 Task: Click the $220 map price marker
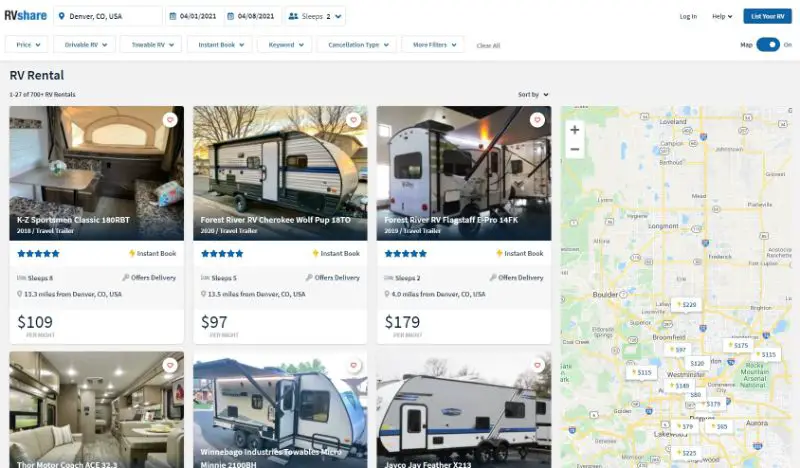(686, 304)
